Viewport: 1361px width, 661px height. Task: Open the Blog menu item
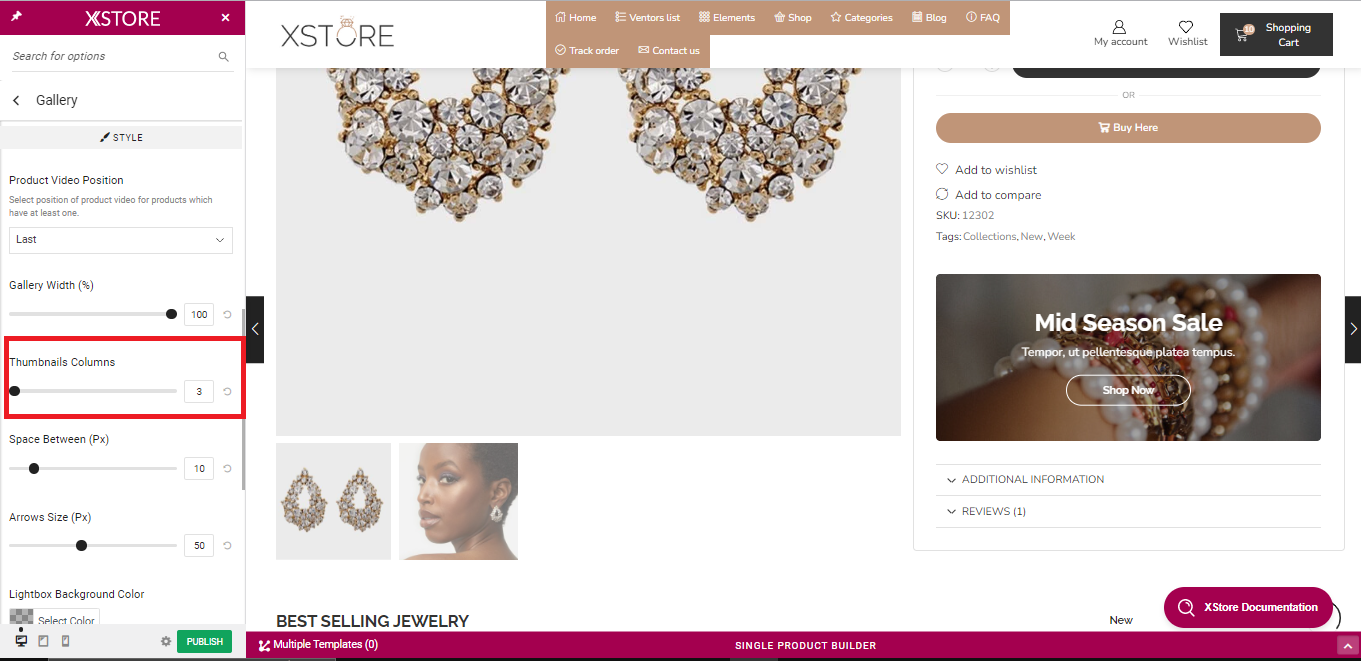coord(929,17)
